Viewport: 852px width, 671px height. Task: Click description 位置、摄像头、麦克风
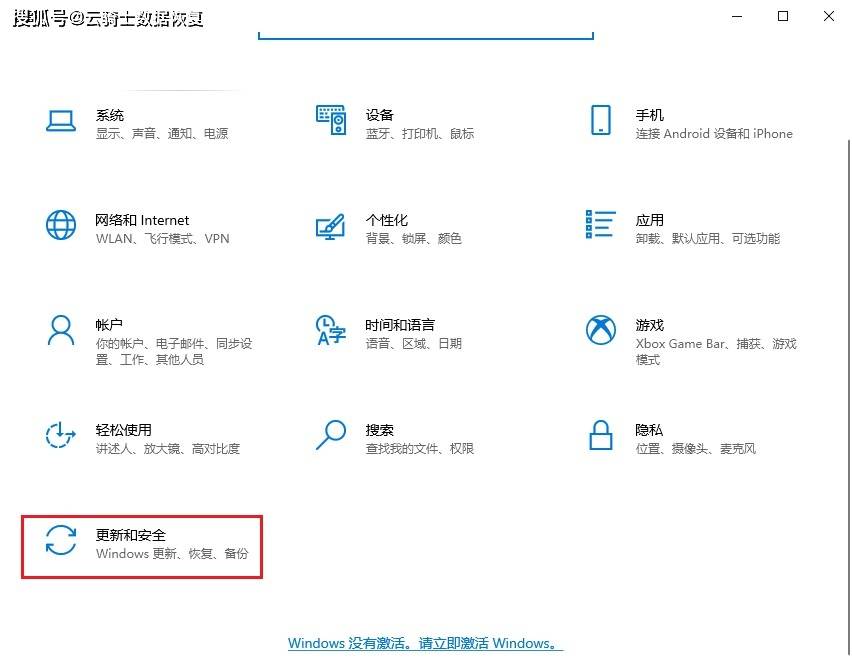696,448
